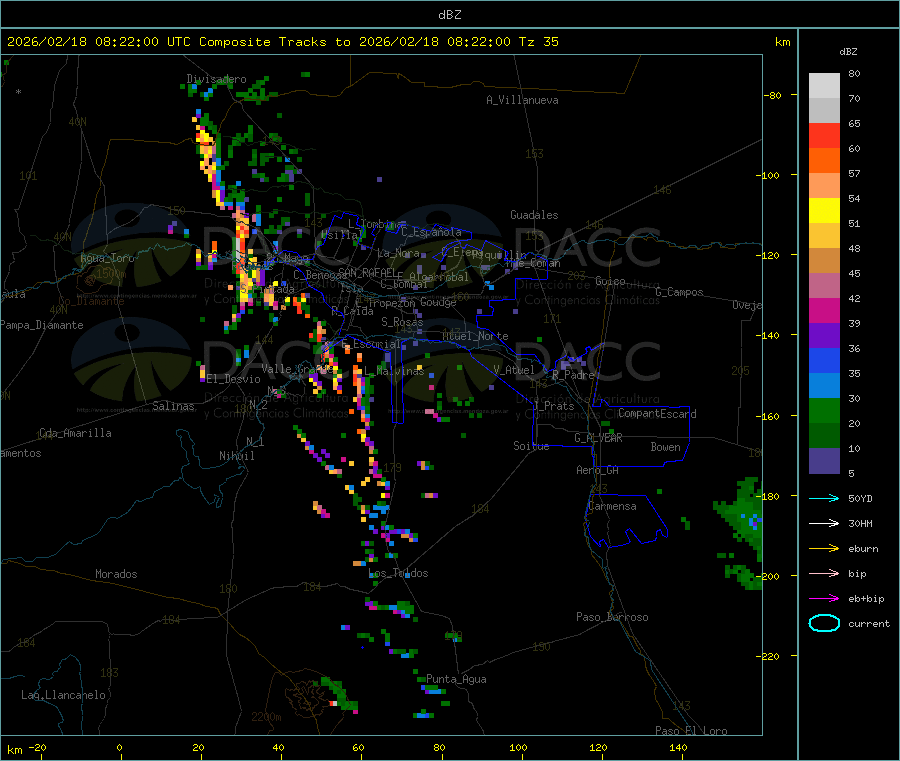
Task: Click the 'A_Villanueva' place label
Action: pyautogui.click(x=522, y=100)
